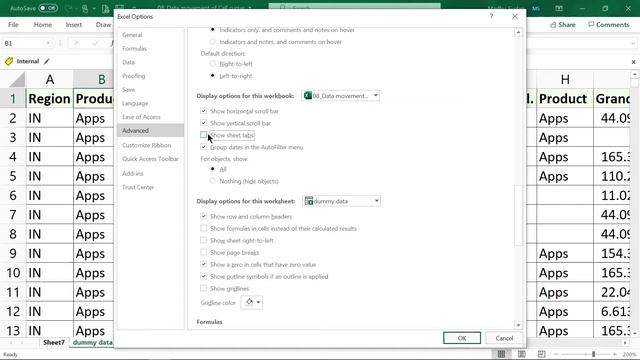Open Add-ins options category

coord(133,173)
